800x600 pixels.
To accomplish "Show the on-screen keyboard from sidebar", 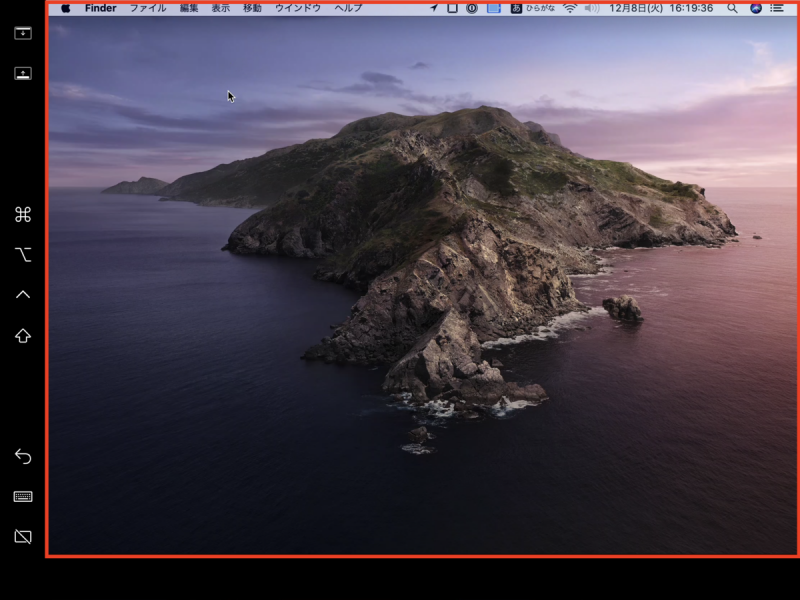I will pos(23,496).
